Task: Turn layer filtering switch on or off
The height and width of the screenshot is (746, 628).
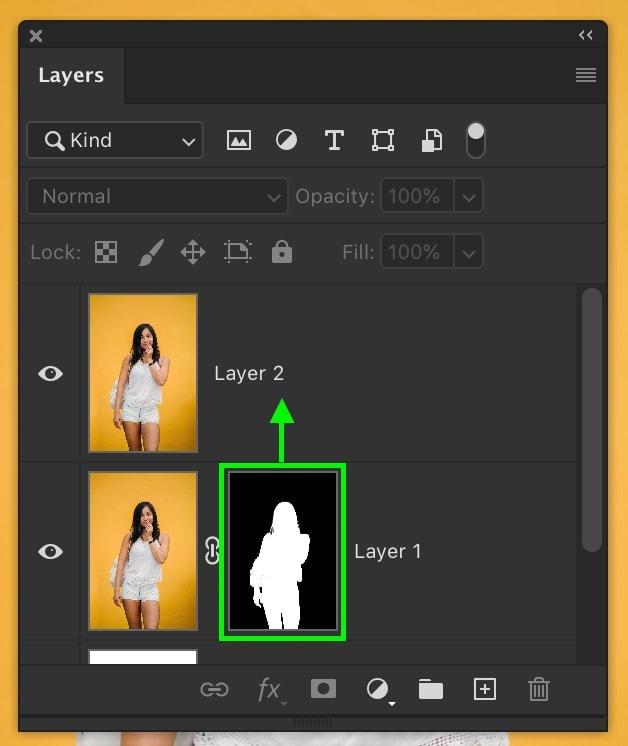Action: pos(476,140)
